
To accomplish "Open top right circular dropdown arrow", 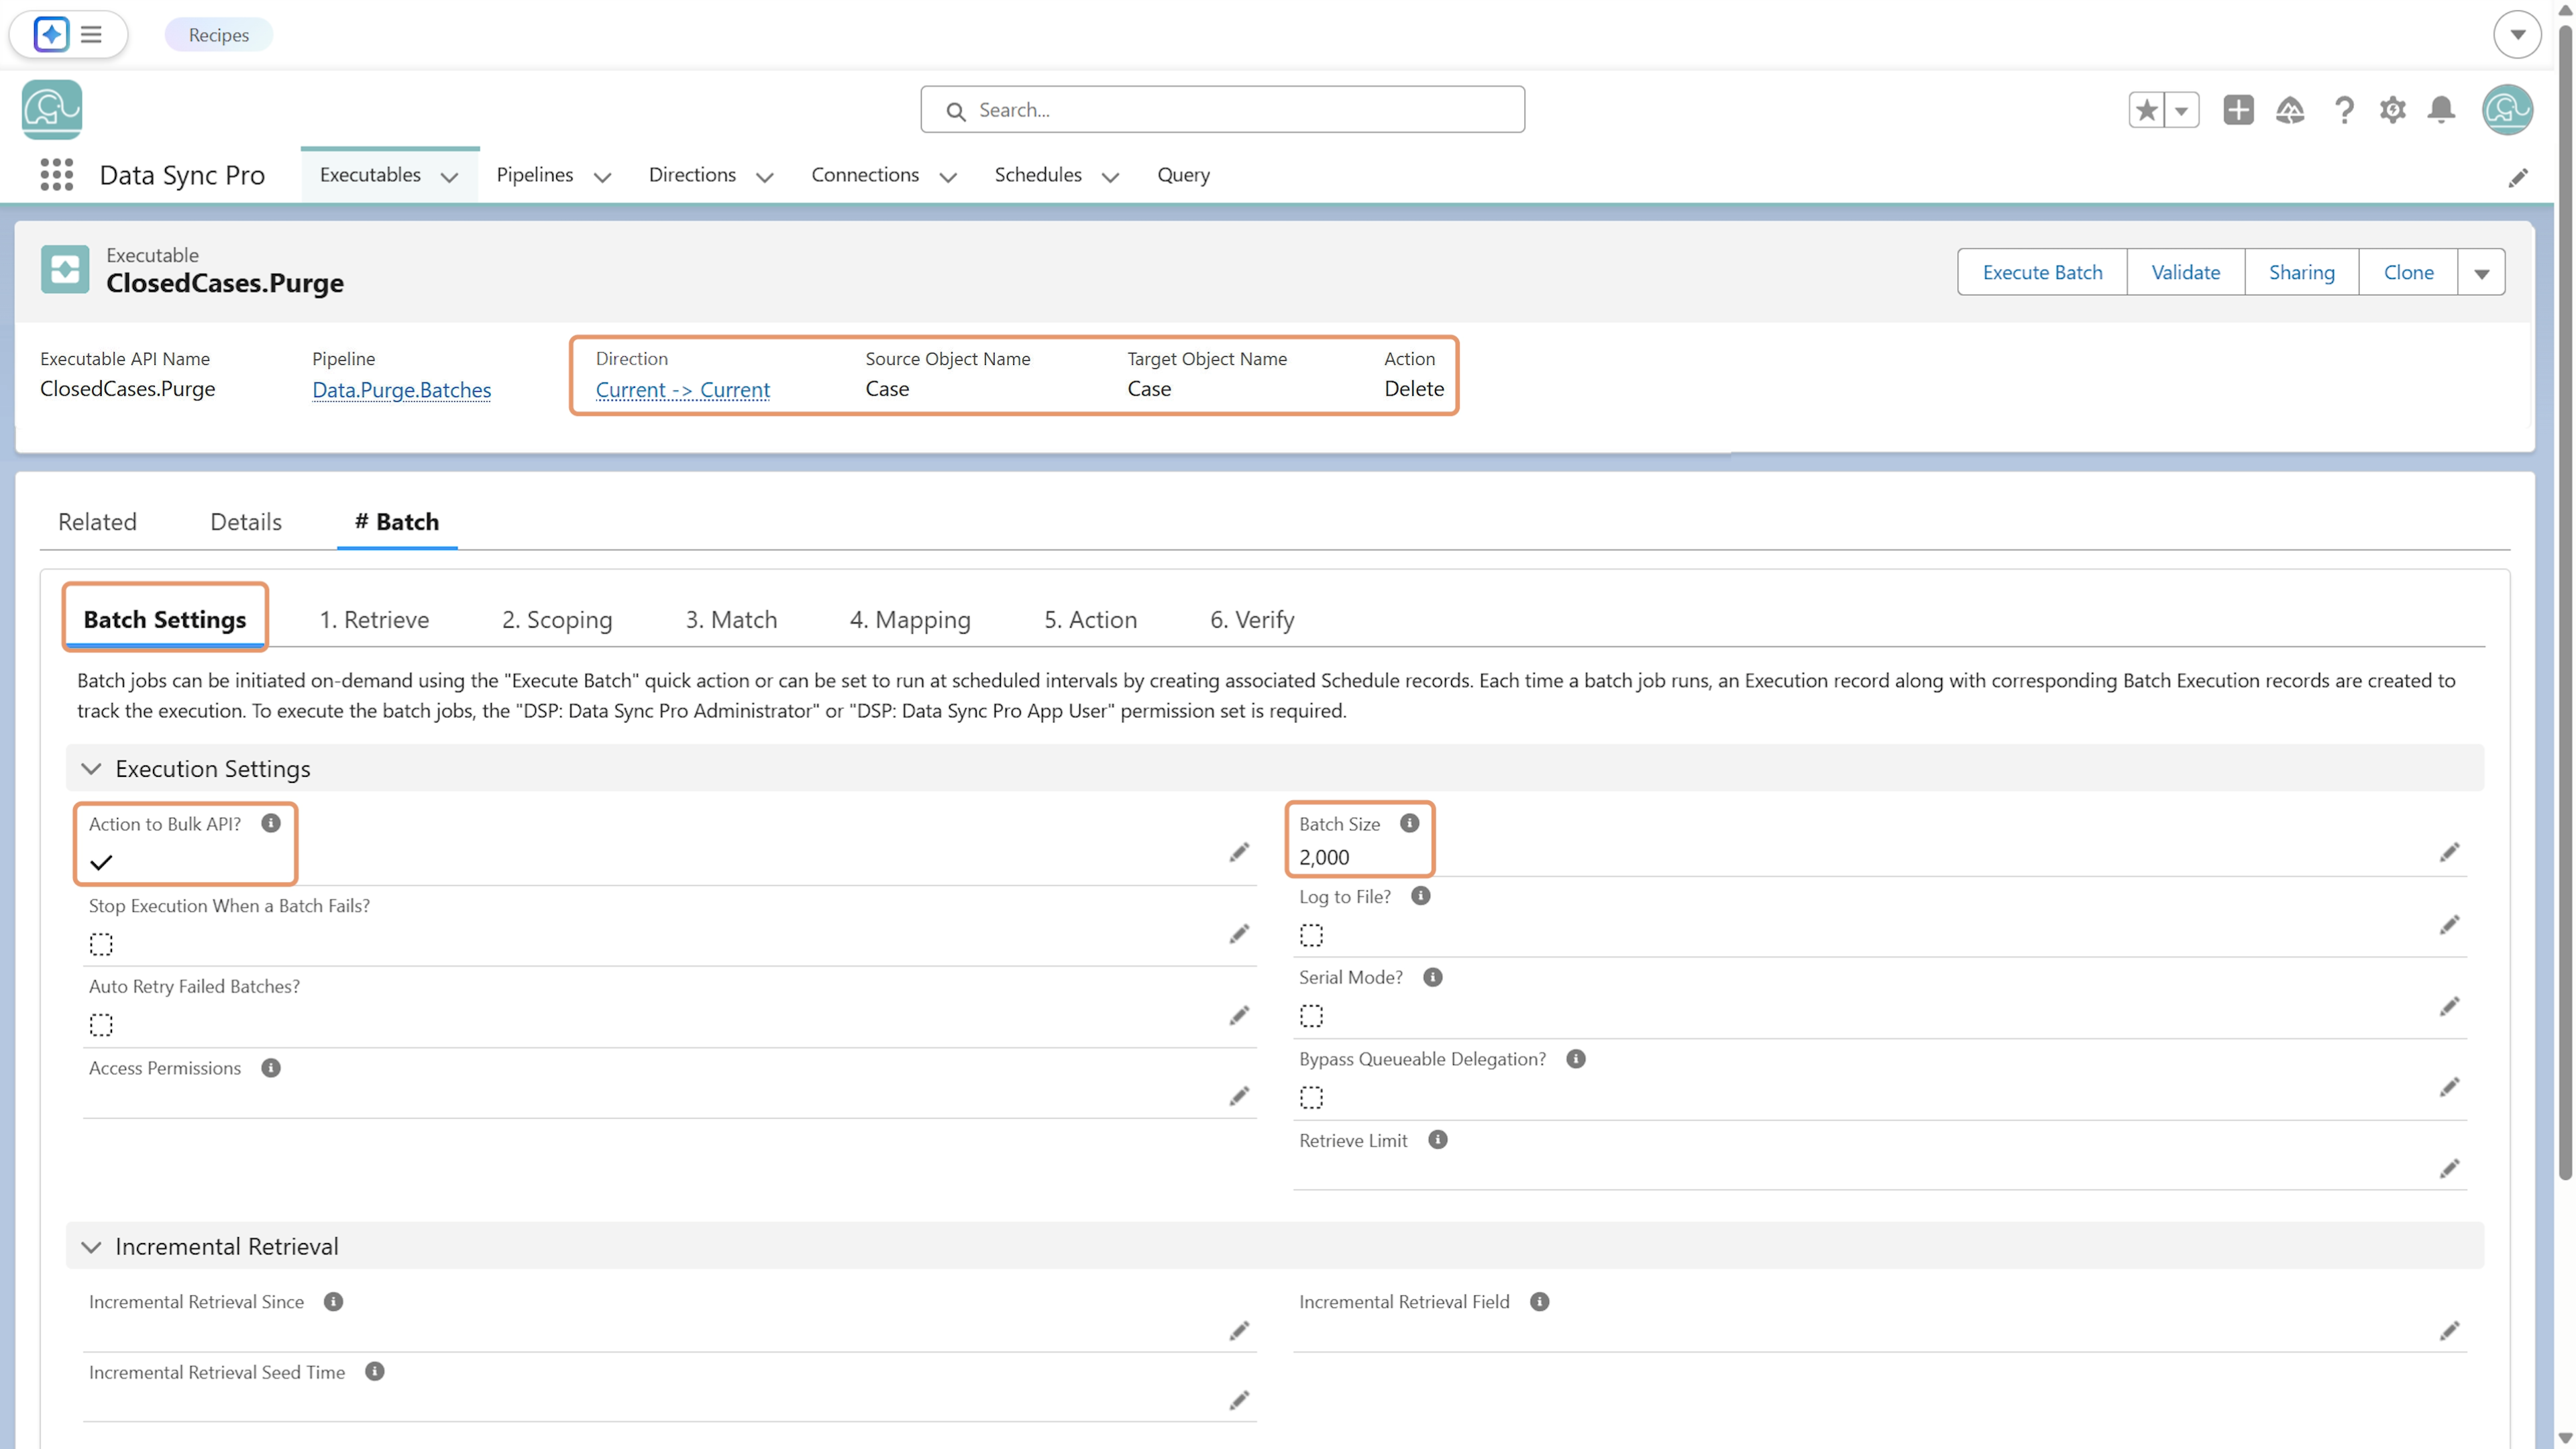I will point(2517,34).
